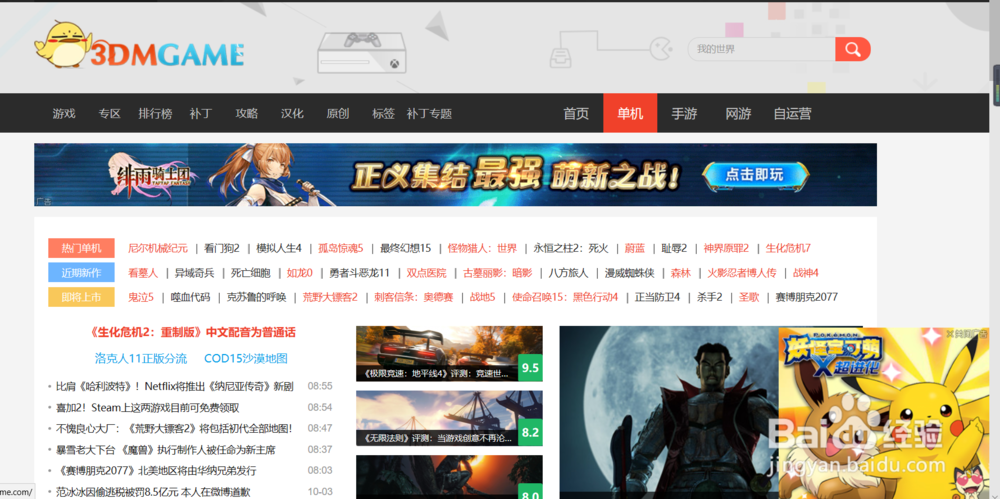Open the 死亡细胞 link
The width and height of the screenshot is (1000, 499).
[251, 273]
